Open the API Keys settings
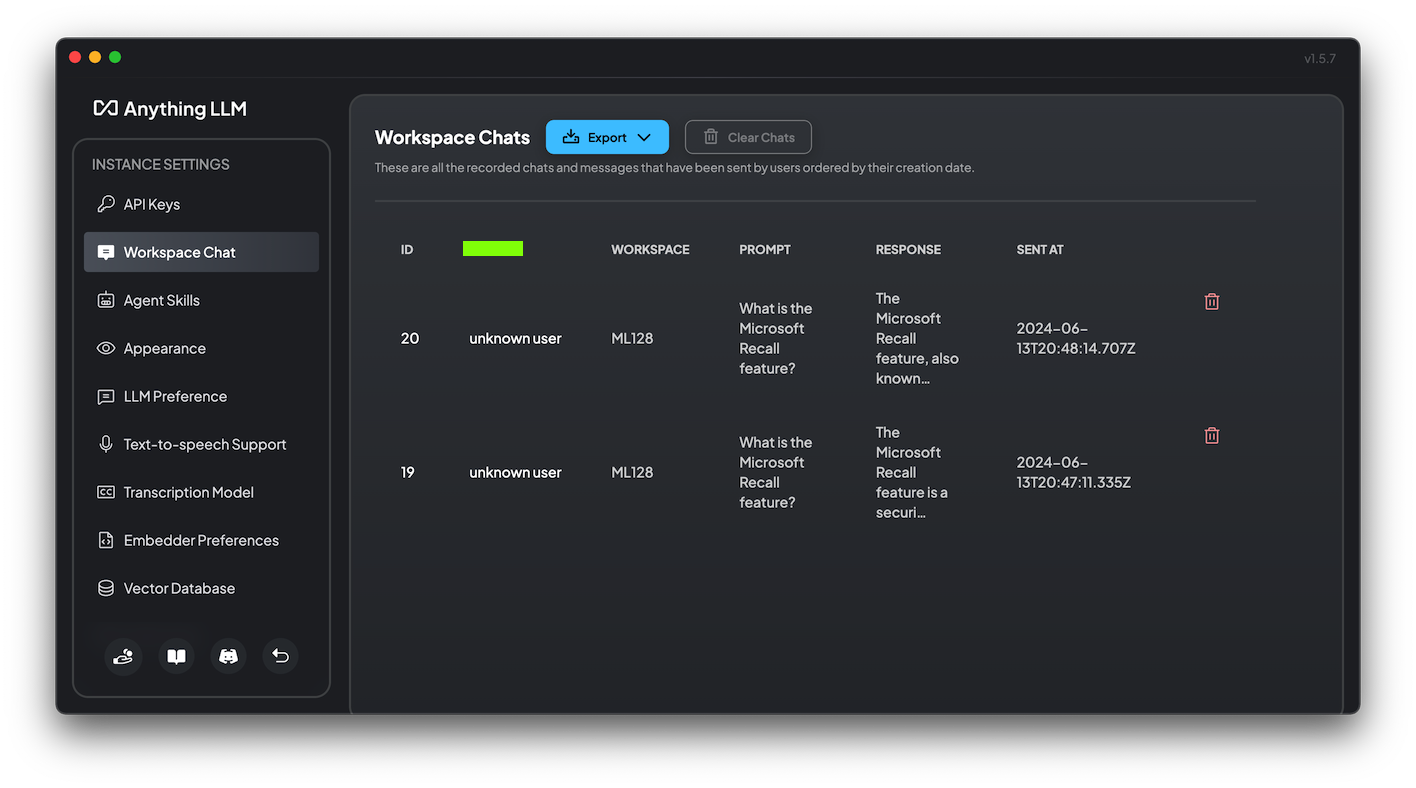Image resolution: width=1416 pixels, height=788 pixels. [x=152, y=204]
